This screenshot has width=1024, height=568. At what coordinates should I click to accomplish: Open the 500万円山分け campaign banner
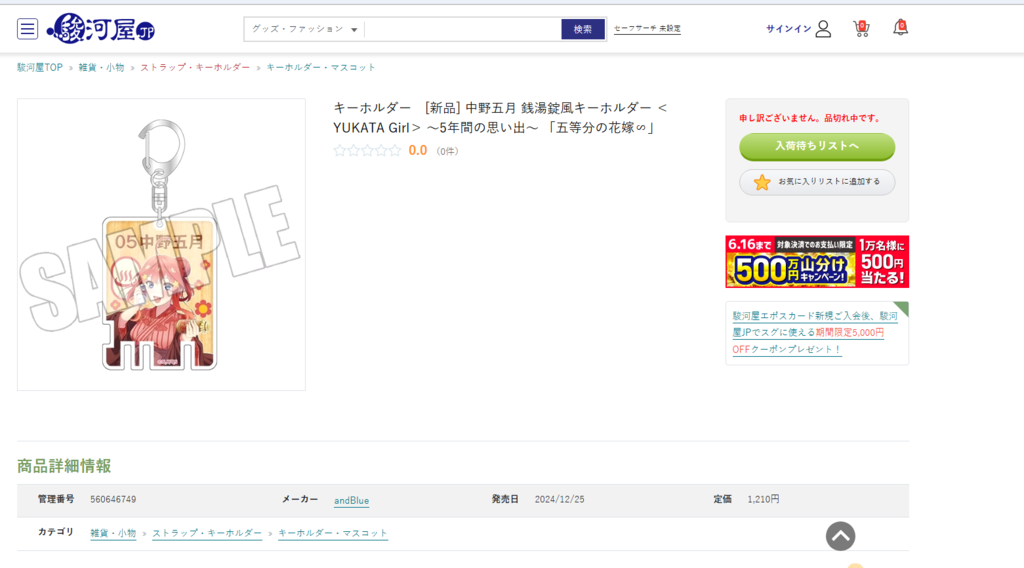(817, 262)
